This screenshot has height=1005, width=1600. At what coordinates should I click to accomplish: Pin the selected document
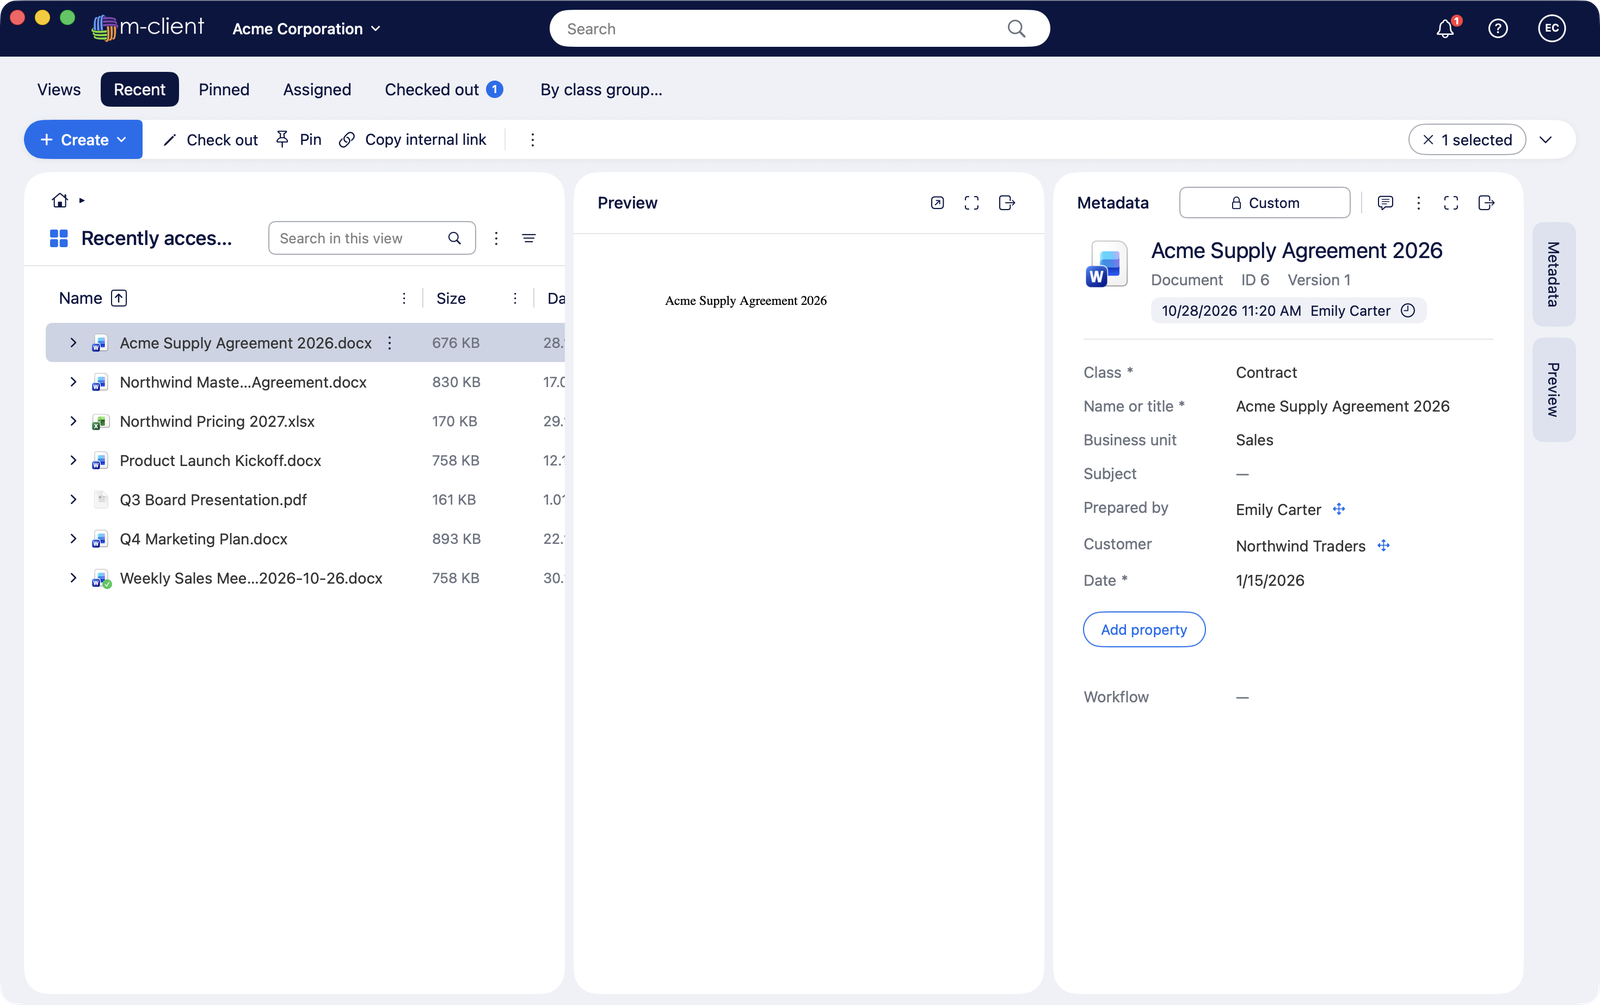299,140
